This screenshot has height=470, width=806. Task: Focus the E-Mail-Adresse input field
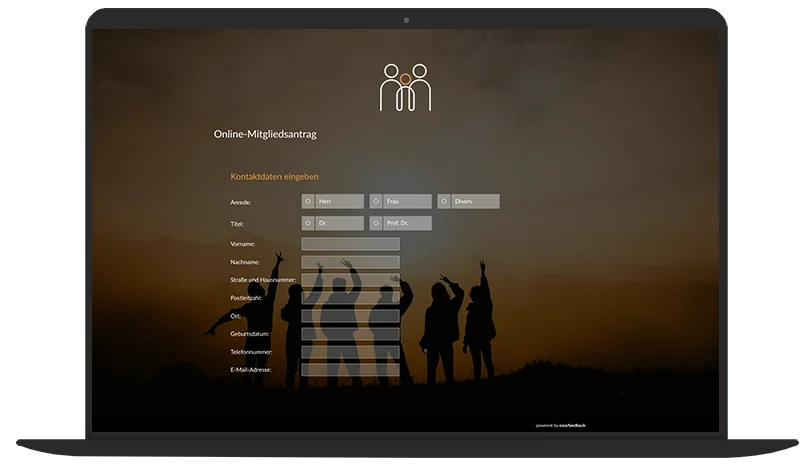[x=350, y=370]
